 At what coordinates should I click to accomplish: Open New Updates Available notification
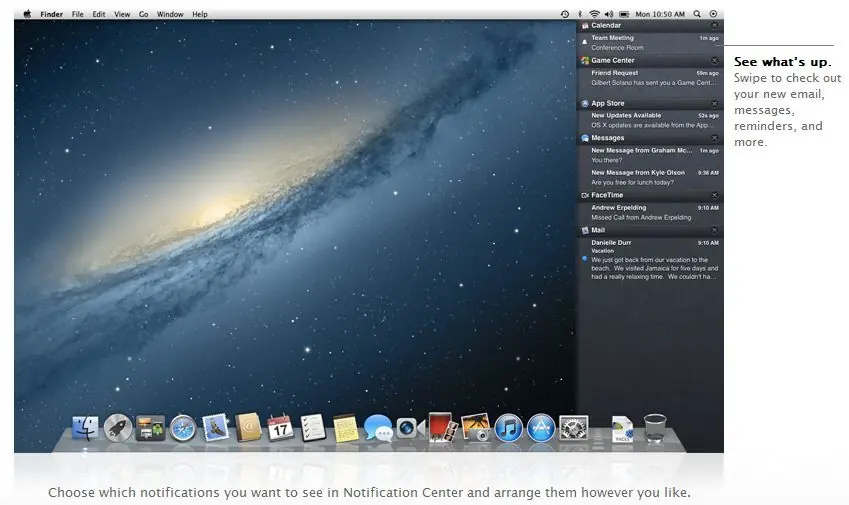pos(650,120)
